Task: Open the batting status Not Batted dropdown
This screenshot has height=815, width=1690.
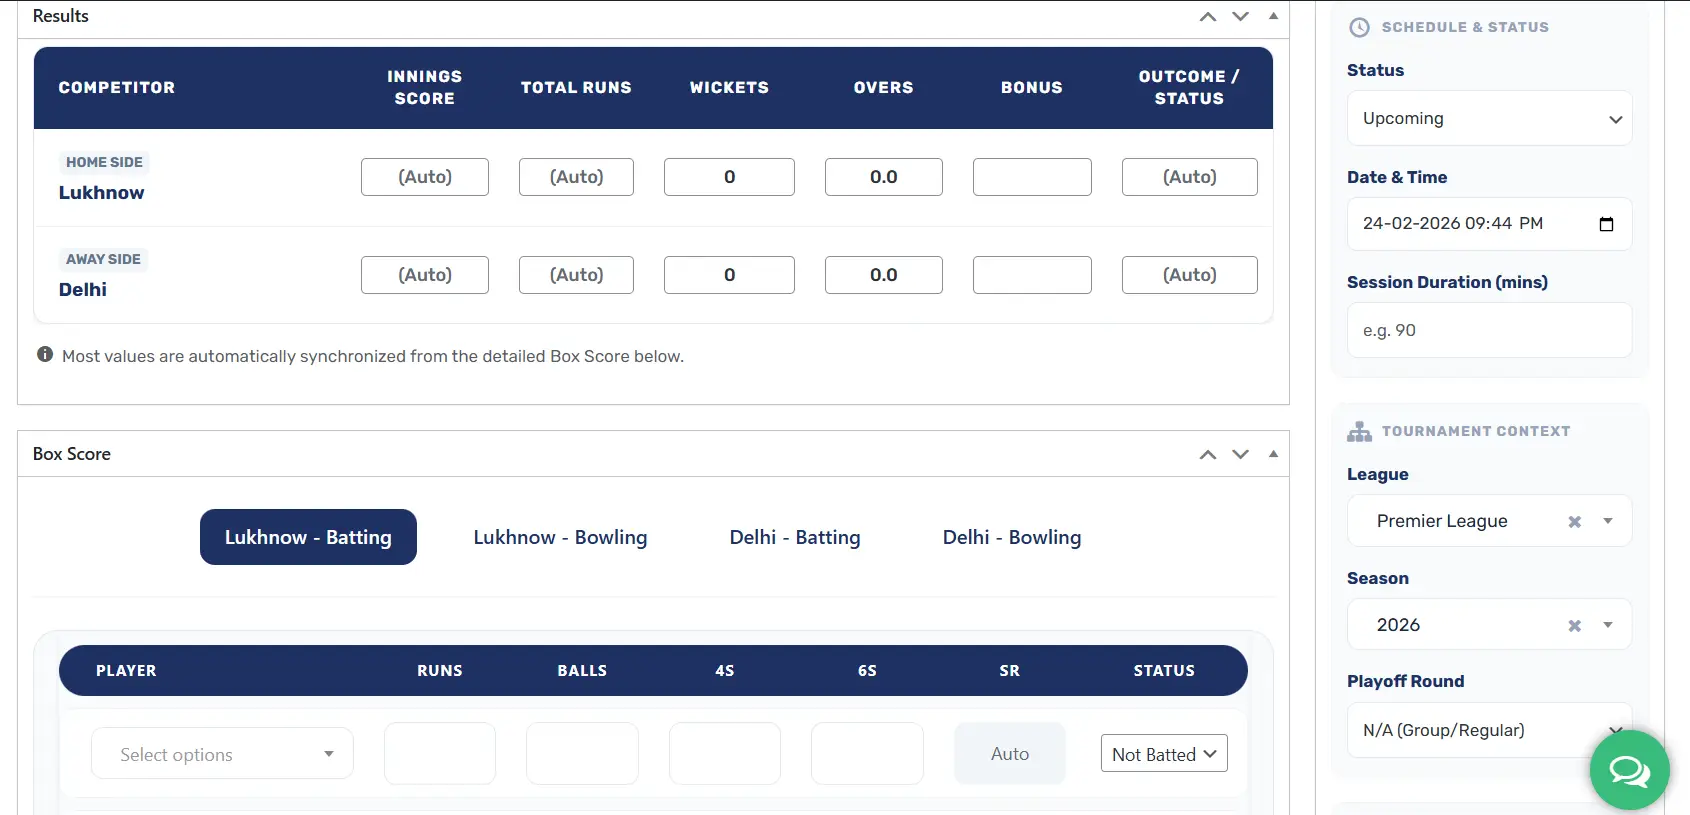Action: point(1163,754)
